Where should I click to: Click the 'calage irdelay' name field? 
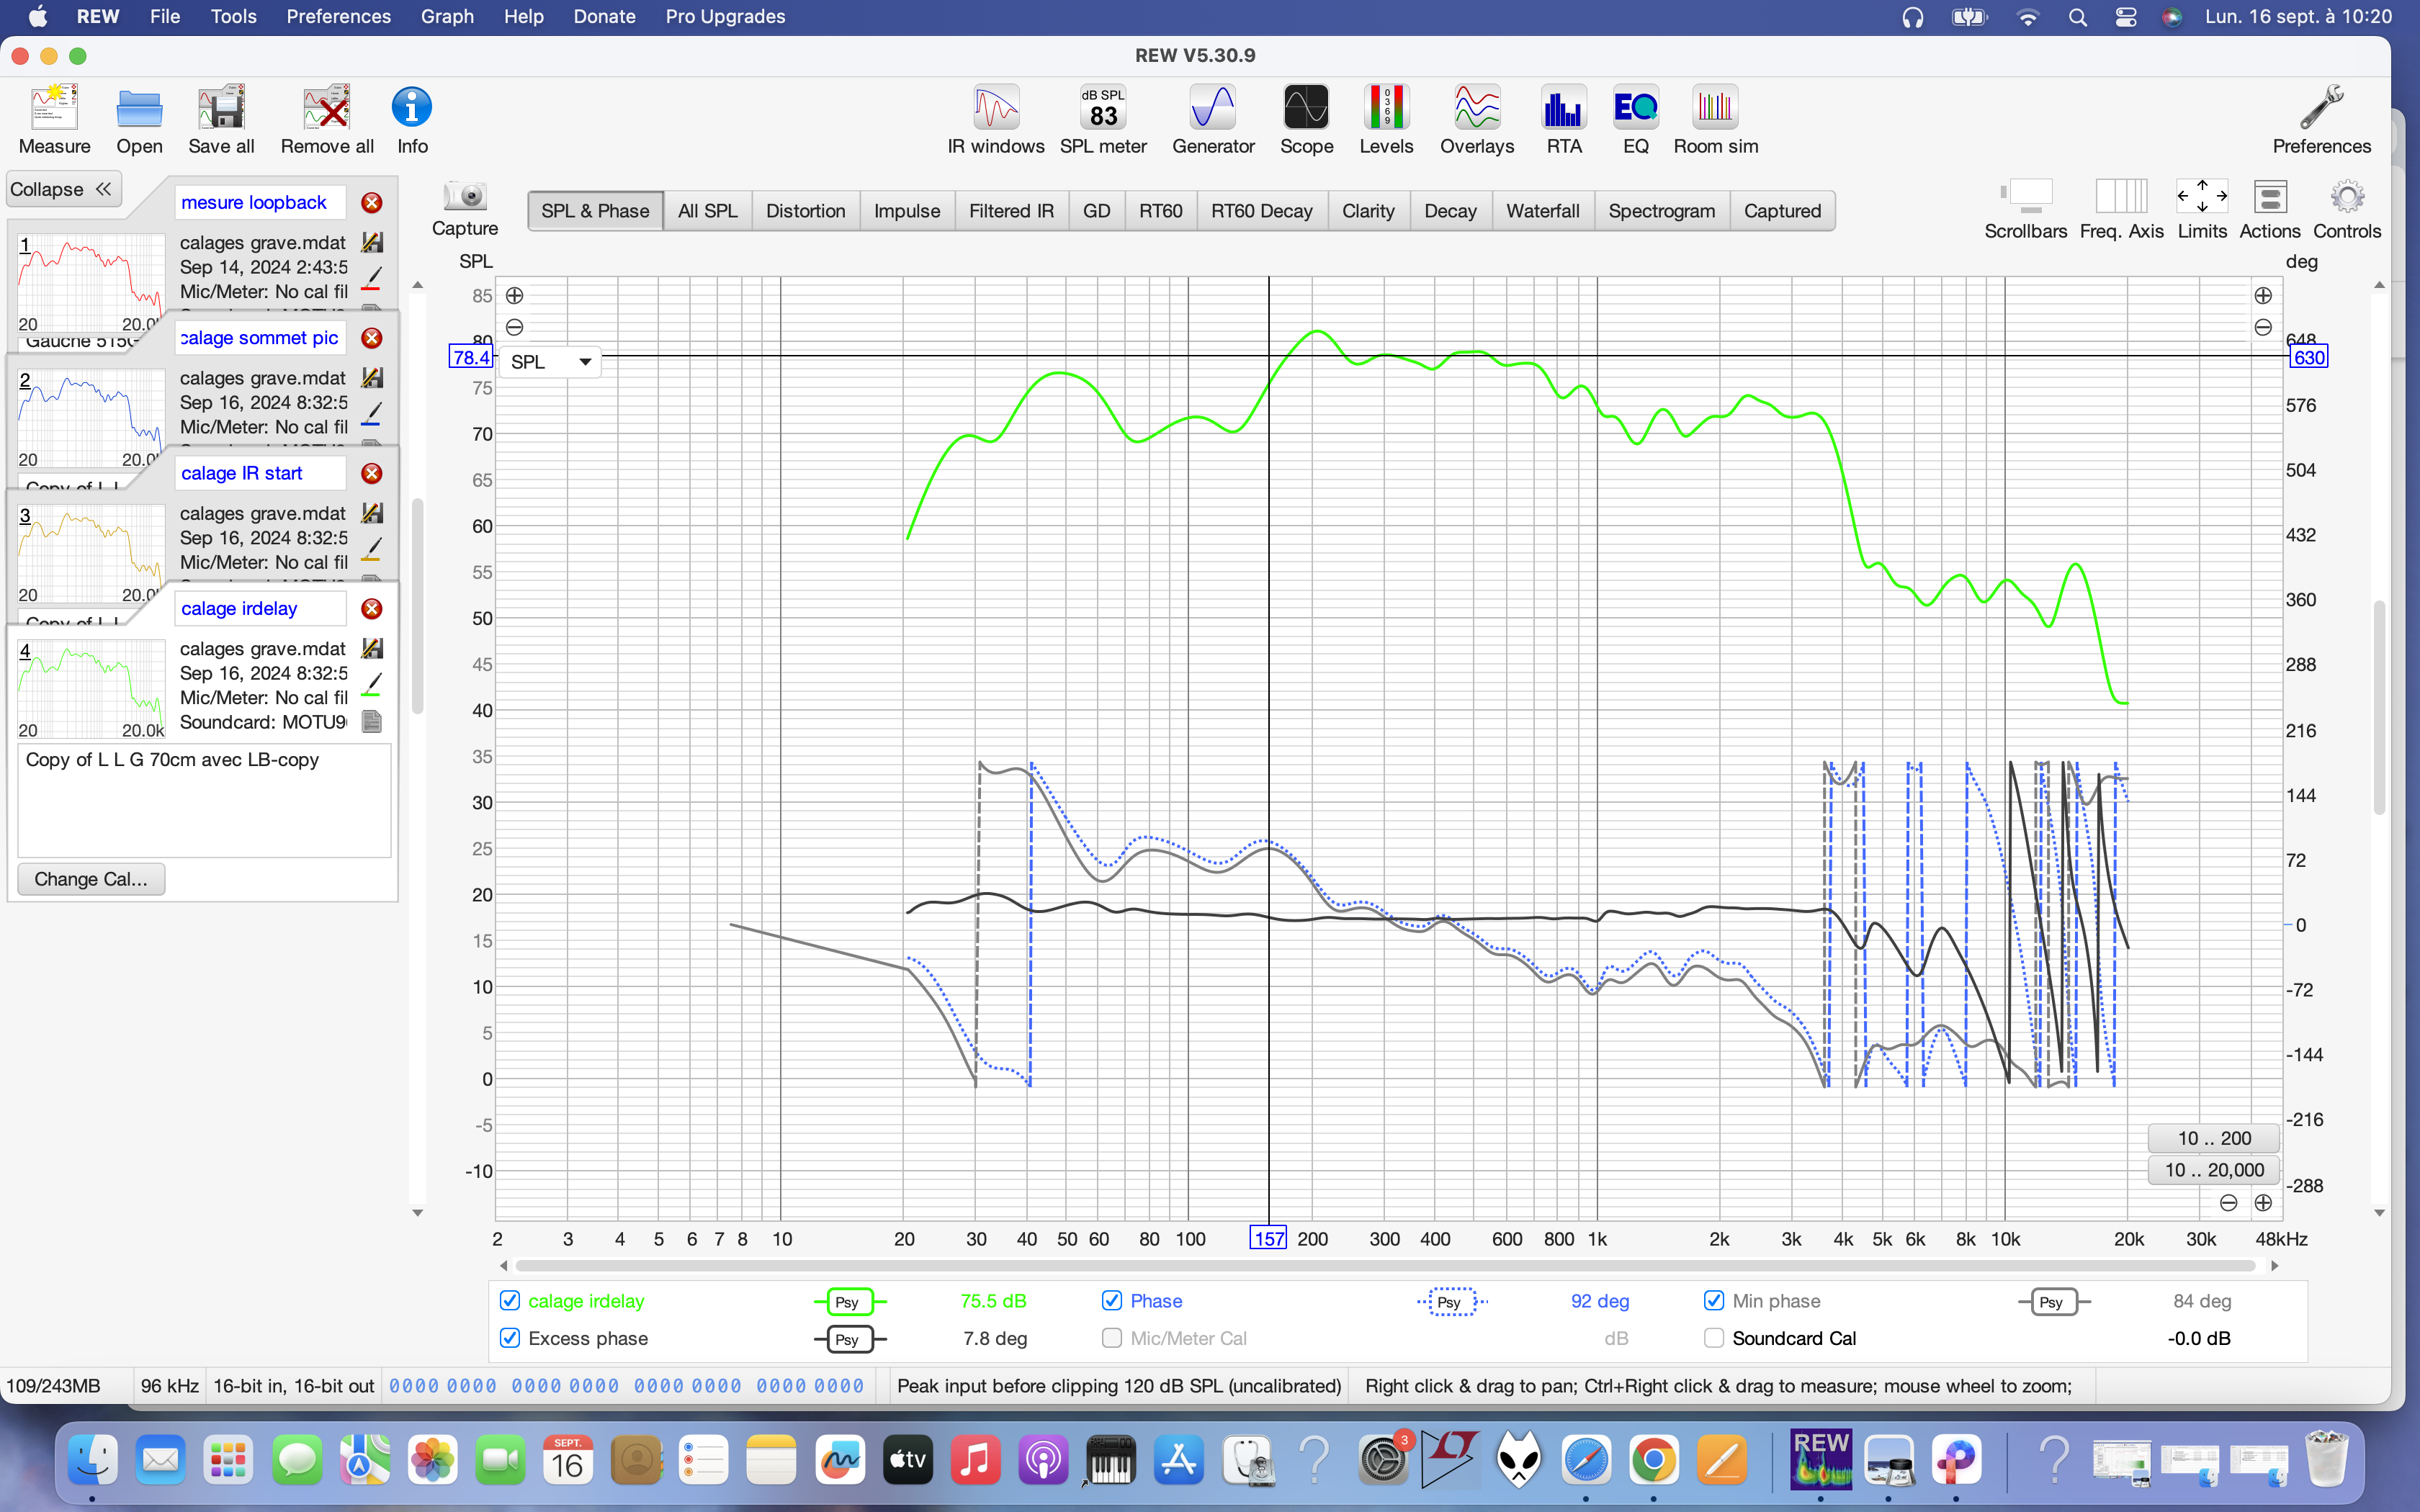pyautogui.click(x=260, y=609)
